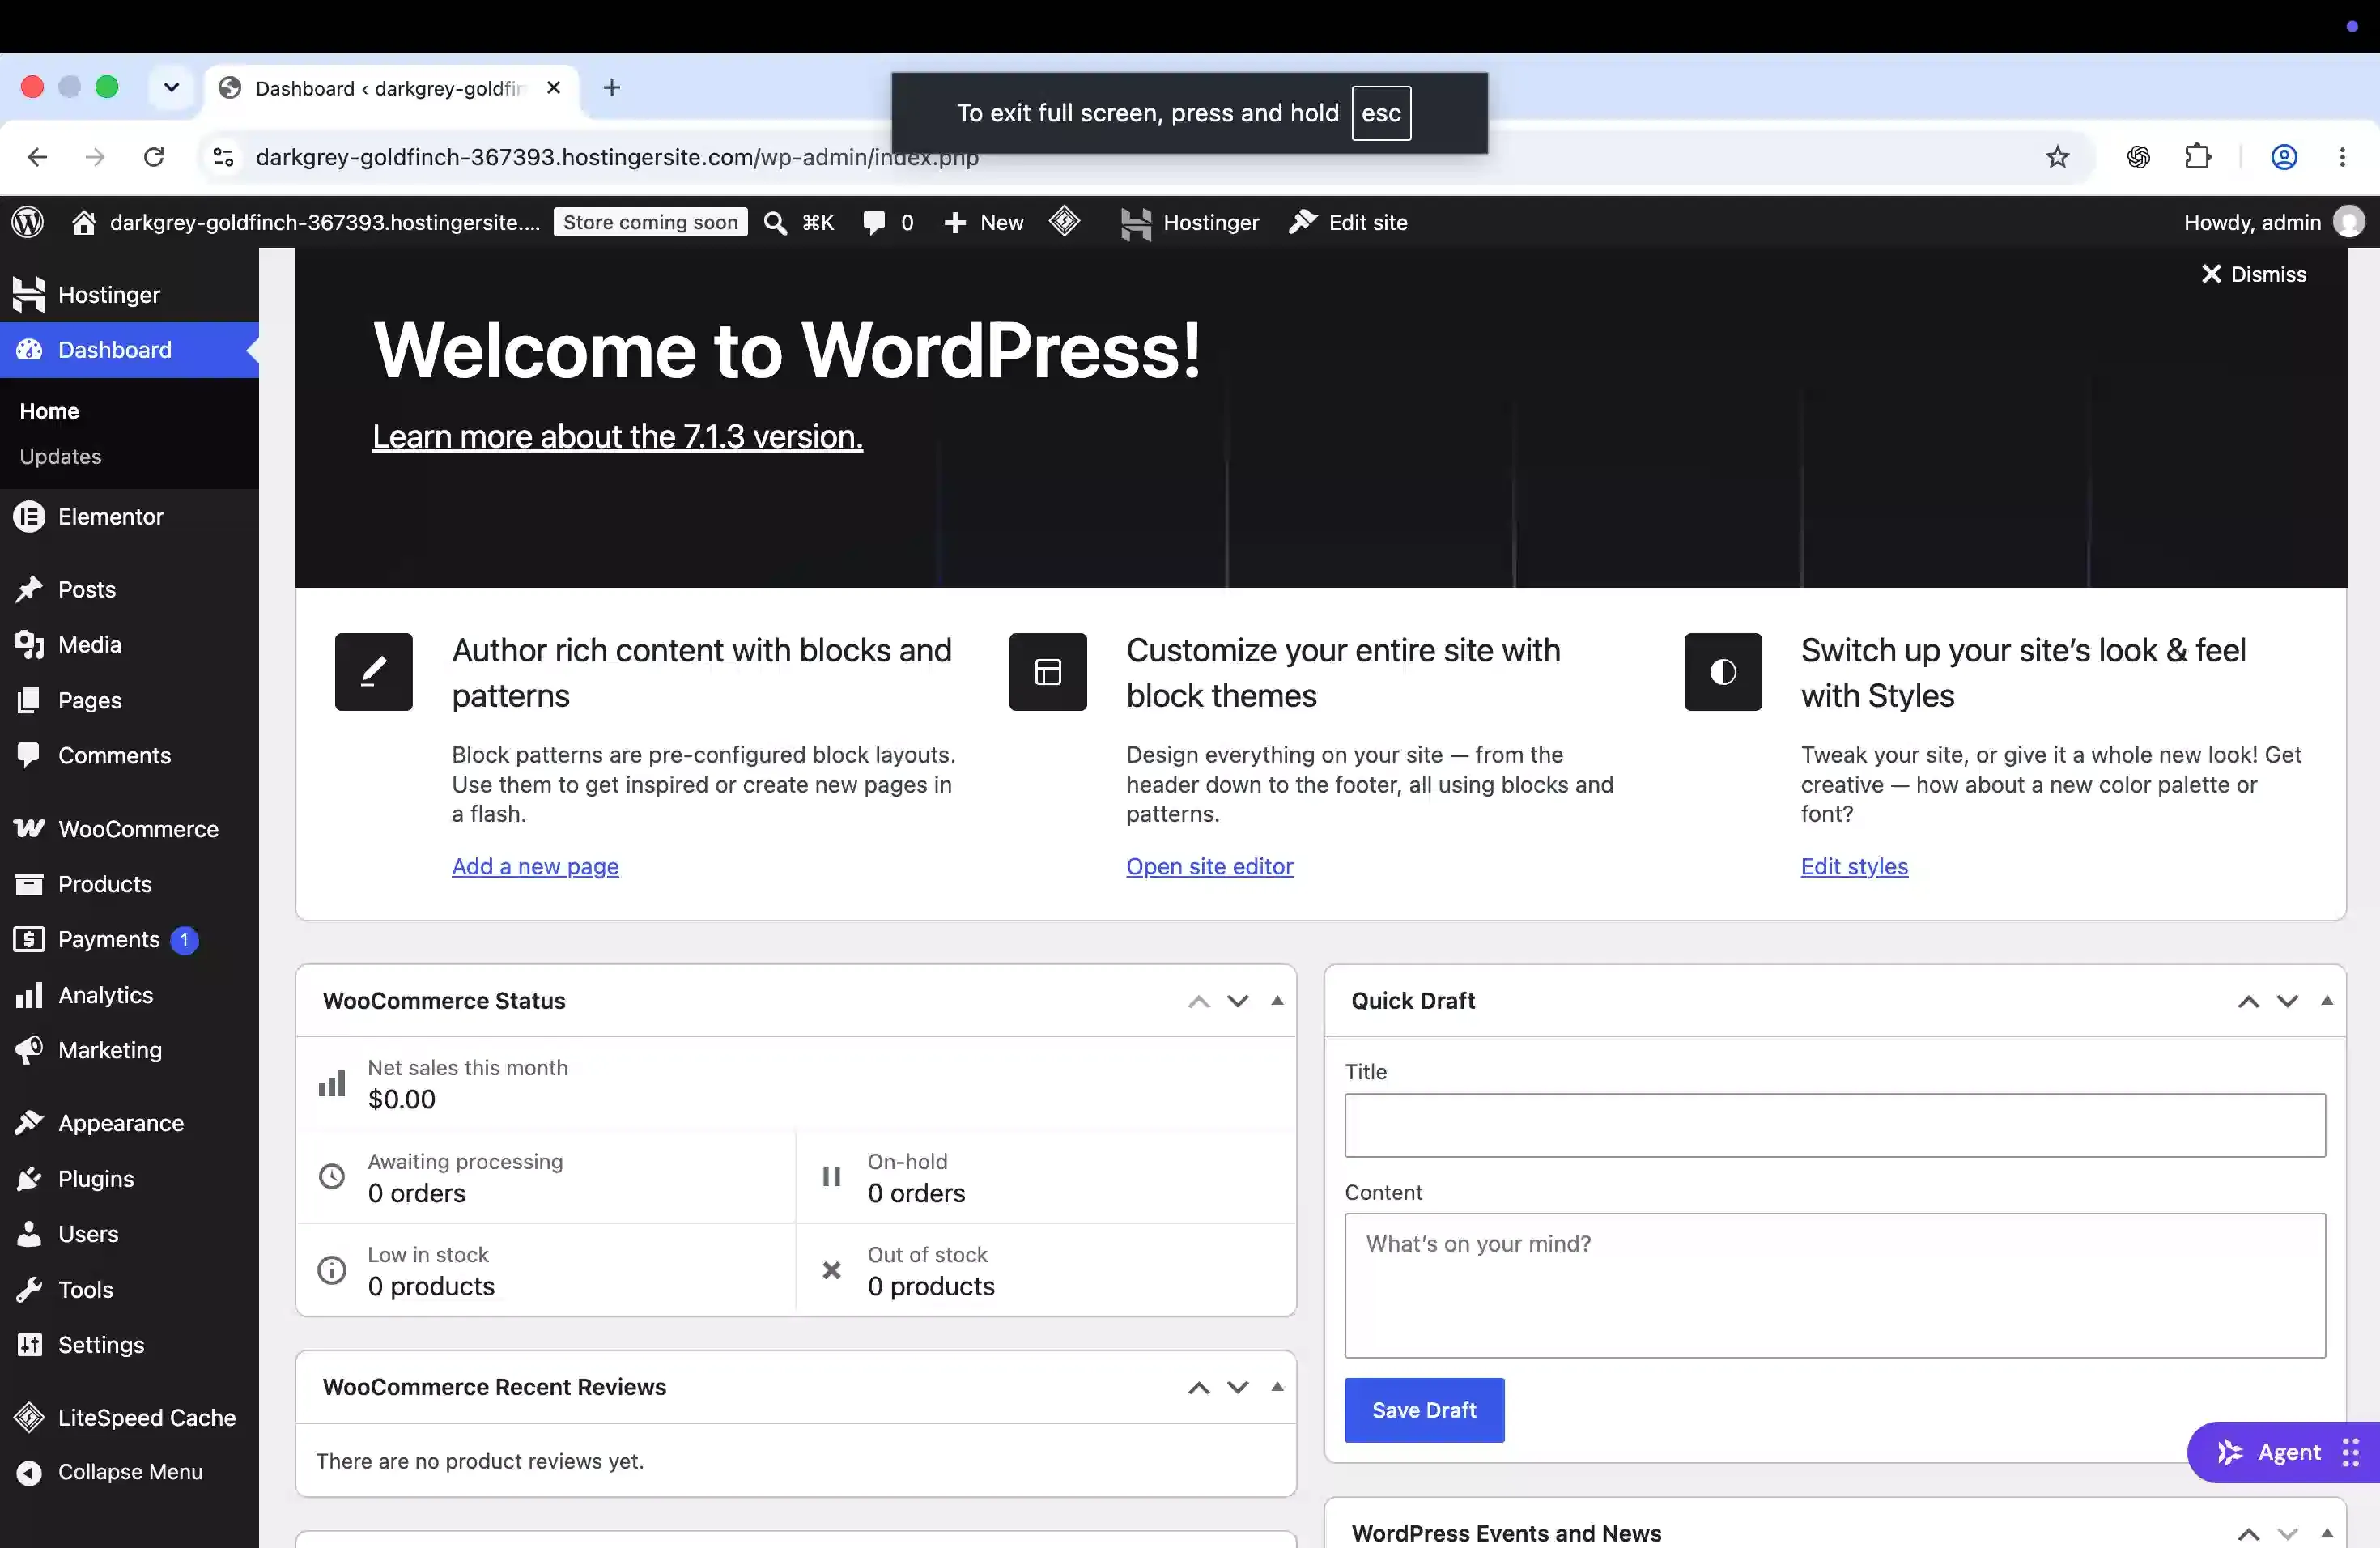This screenshot has height=1548, width=2380.
Task: Move WooCommerce Recent Reviews panel up
Action: tap(1199, 1387)
